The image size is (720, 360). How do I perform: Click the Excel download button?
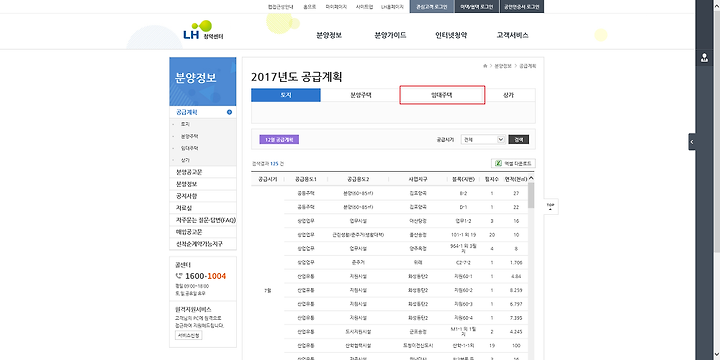(x=513, y=163)
